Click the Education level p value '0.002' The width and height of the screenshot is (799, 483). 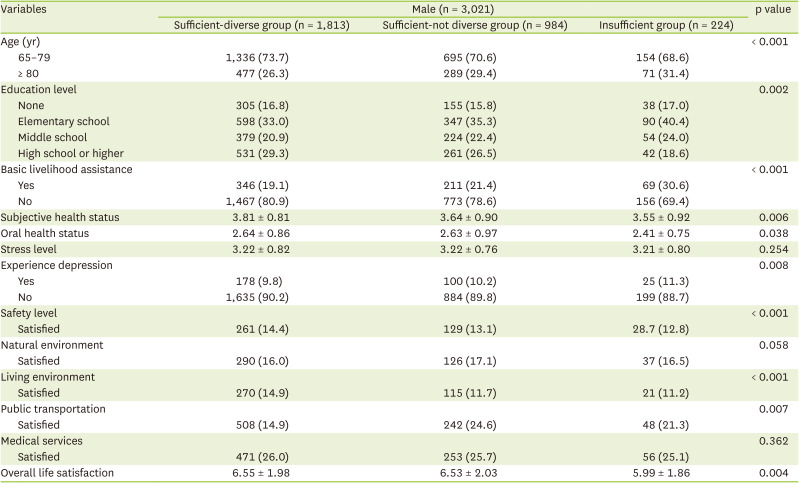pos(774,90)
